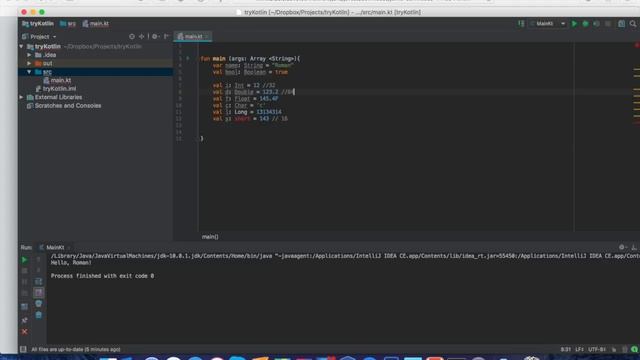
Task: Hide the Run tool window
Action: [x=633, y=247]
